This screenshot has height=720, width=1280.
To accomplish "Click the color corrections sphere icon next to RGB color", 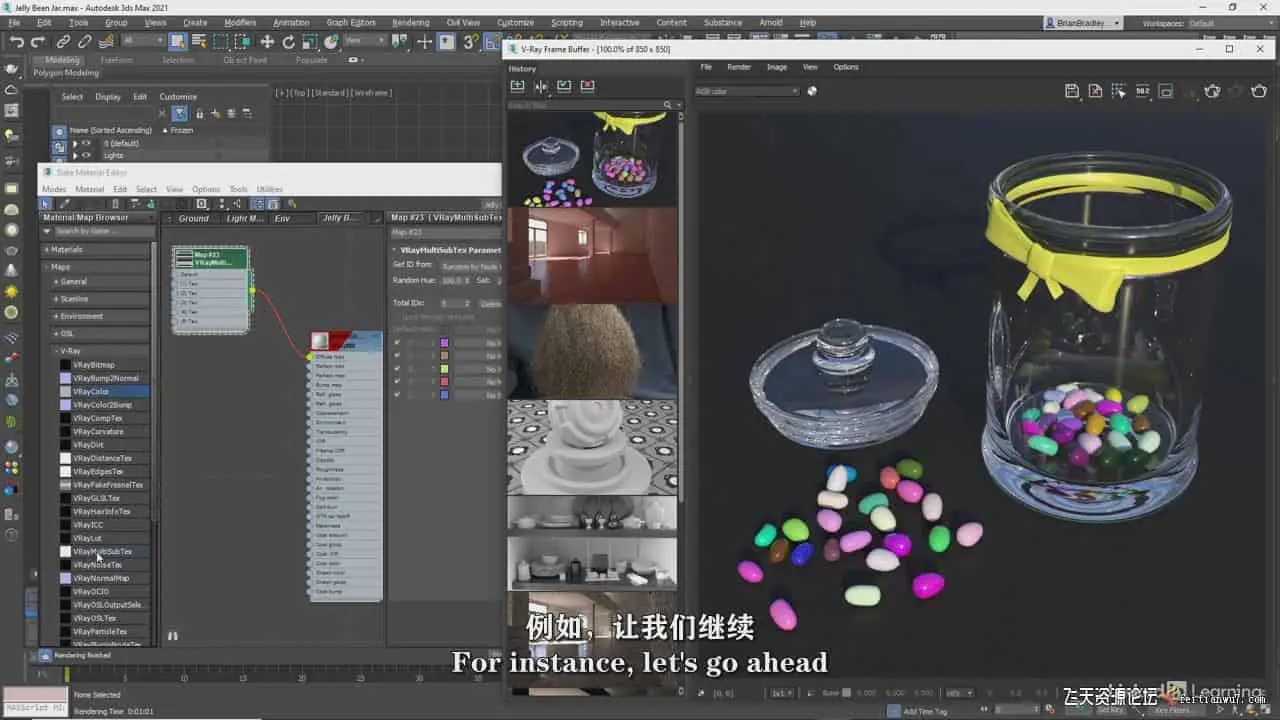I will (812, 91).
